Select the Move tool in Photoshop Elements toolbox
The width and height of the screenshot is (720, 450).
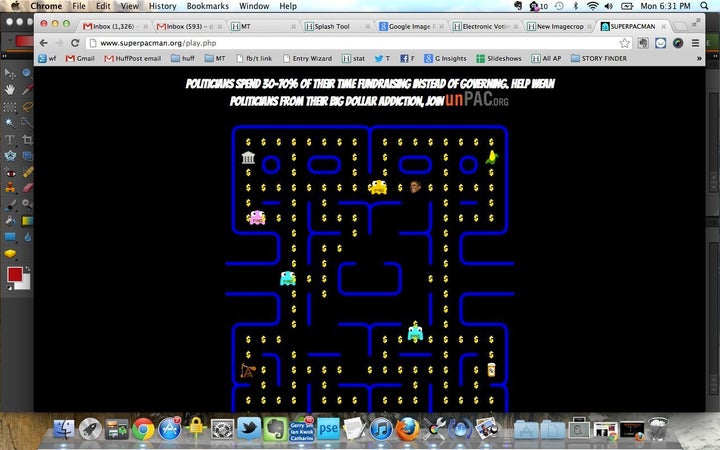[x=10, y=73]
